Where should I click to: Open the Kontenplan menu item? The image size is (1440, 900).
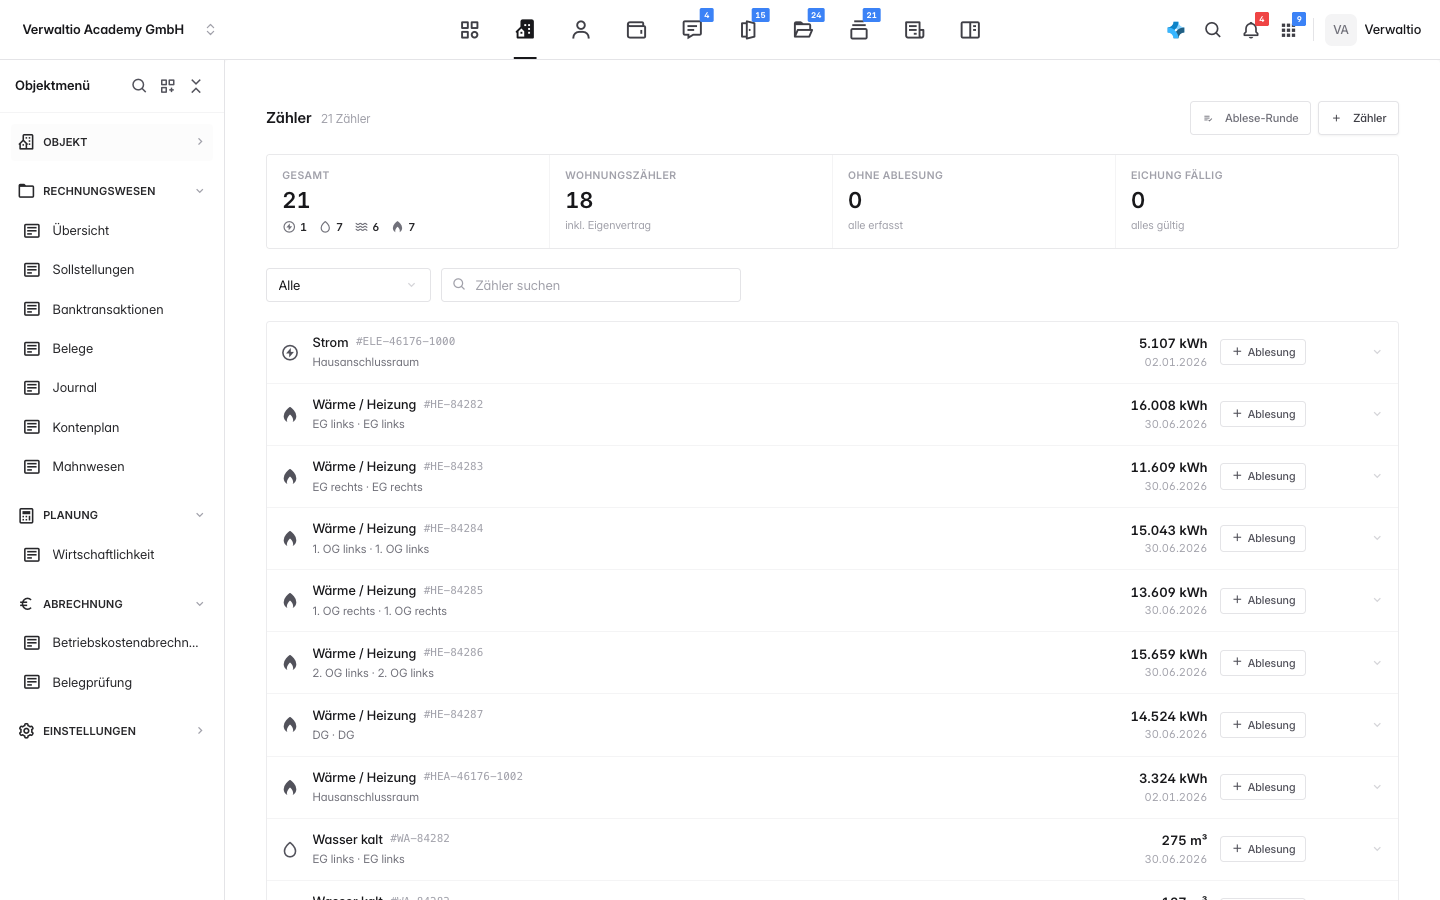click(x=112, y=428)
